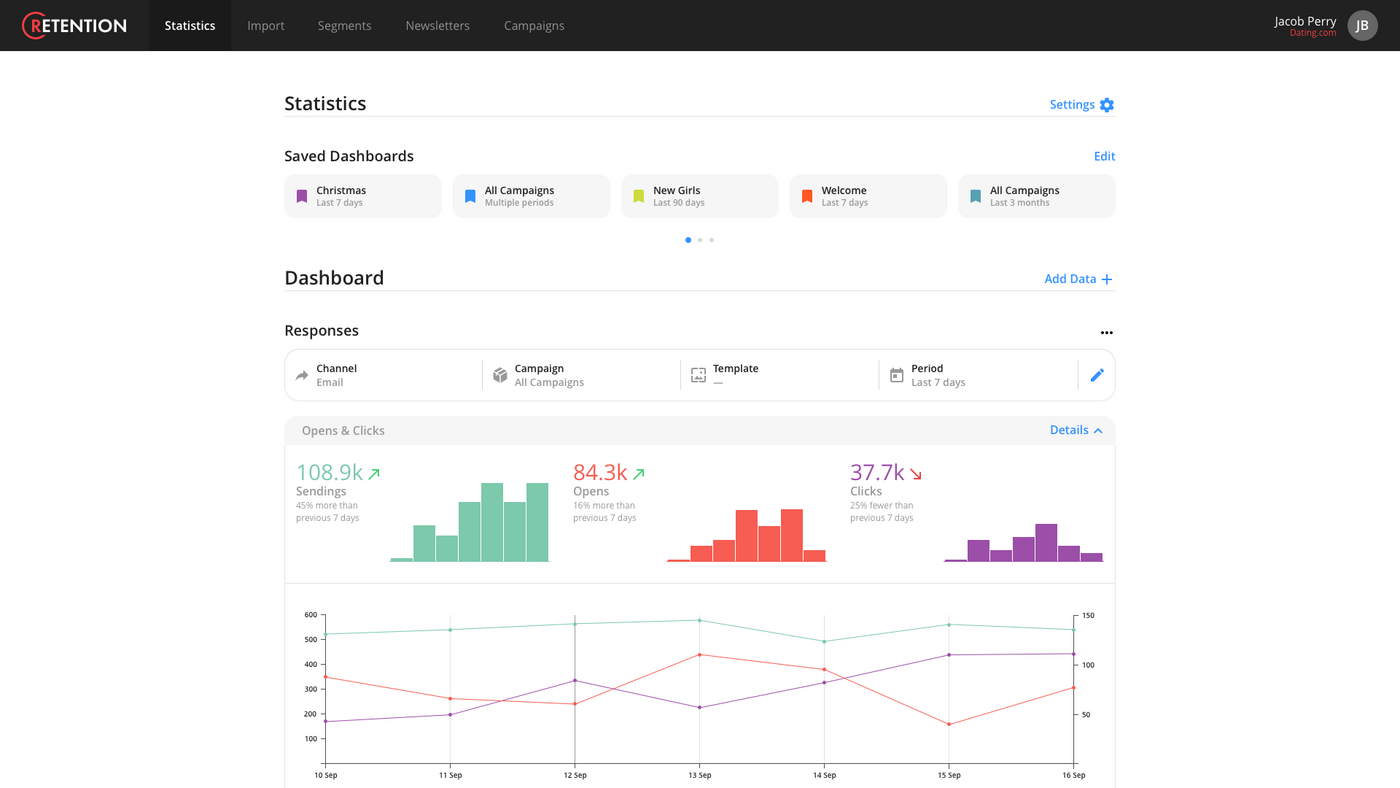Click the 10 Sep label on chart axis

click(326, 775)
